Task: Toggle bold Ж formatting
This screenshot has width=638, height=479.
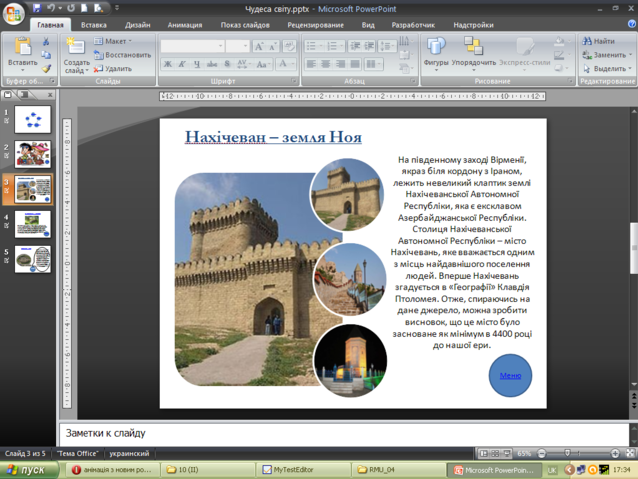Action: tap(168, 64)
